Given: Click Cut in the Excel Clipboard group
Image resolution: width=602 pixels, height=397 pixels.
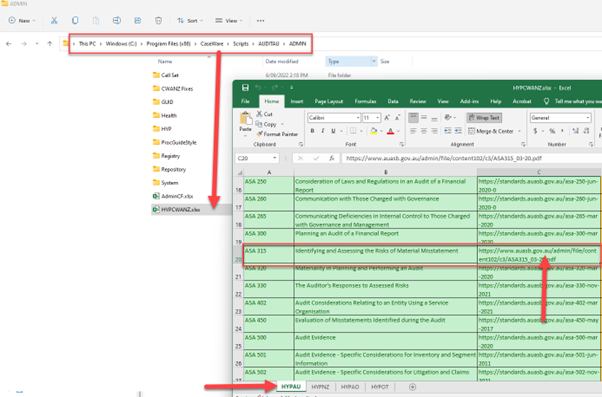Looking at the screenshot, I should coord(265,114).
